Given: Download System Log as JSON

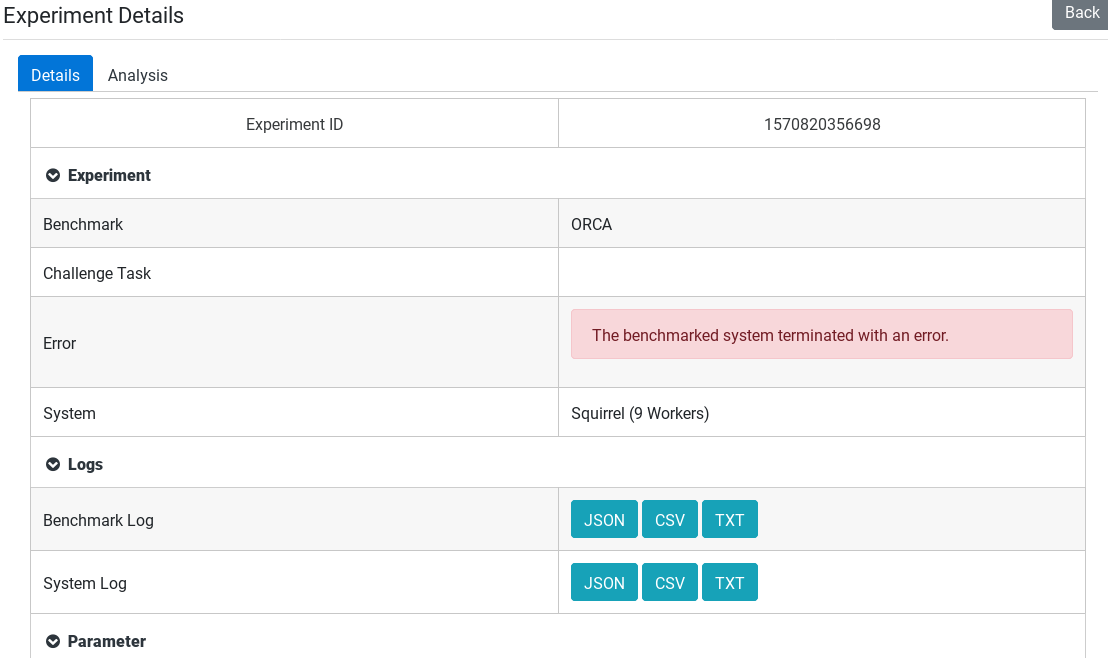Looking at the screenshot, I should (604, 582).
